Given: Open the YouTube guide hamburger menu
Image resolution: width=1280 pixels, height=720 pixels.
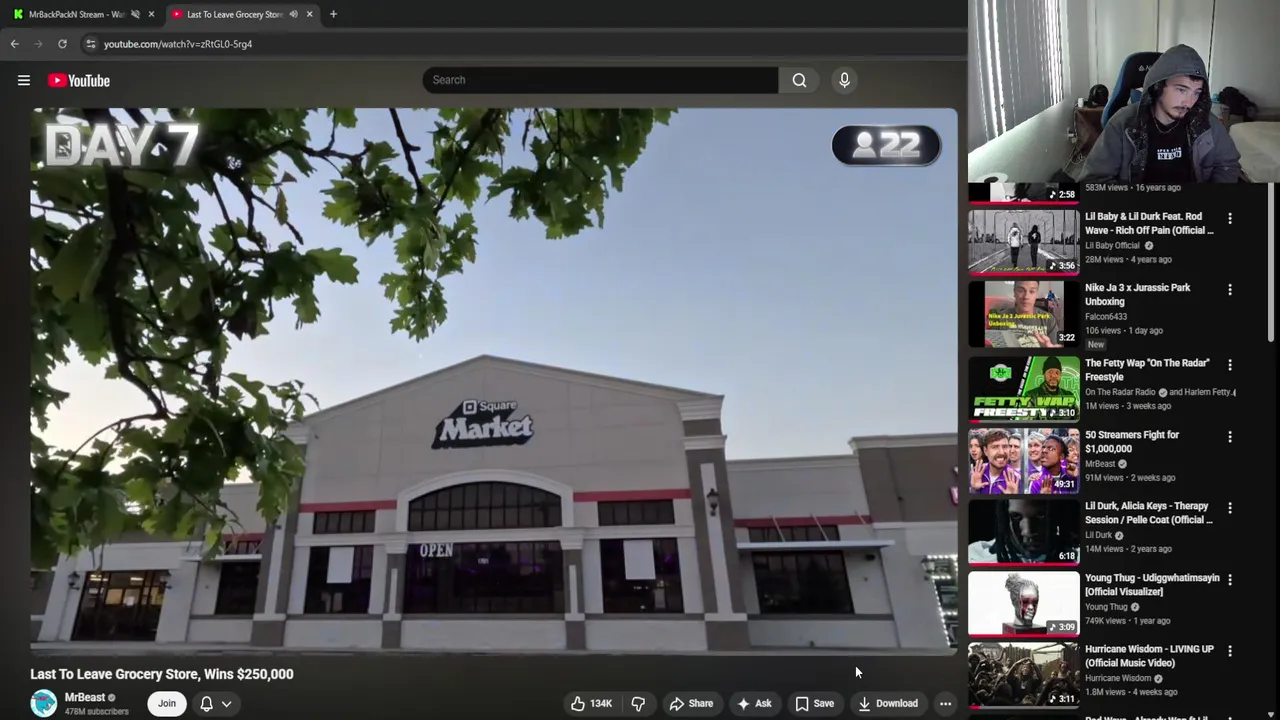Looking at the screenshot, I should tap(24, 80).
